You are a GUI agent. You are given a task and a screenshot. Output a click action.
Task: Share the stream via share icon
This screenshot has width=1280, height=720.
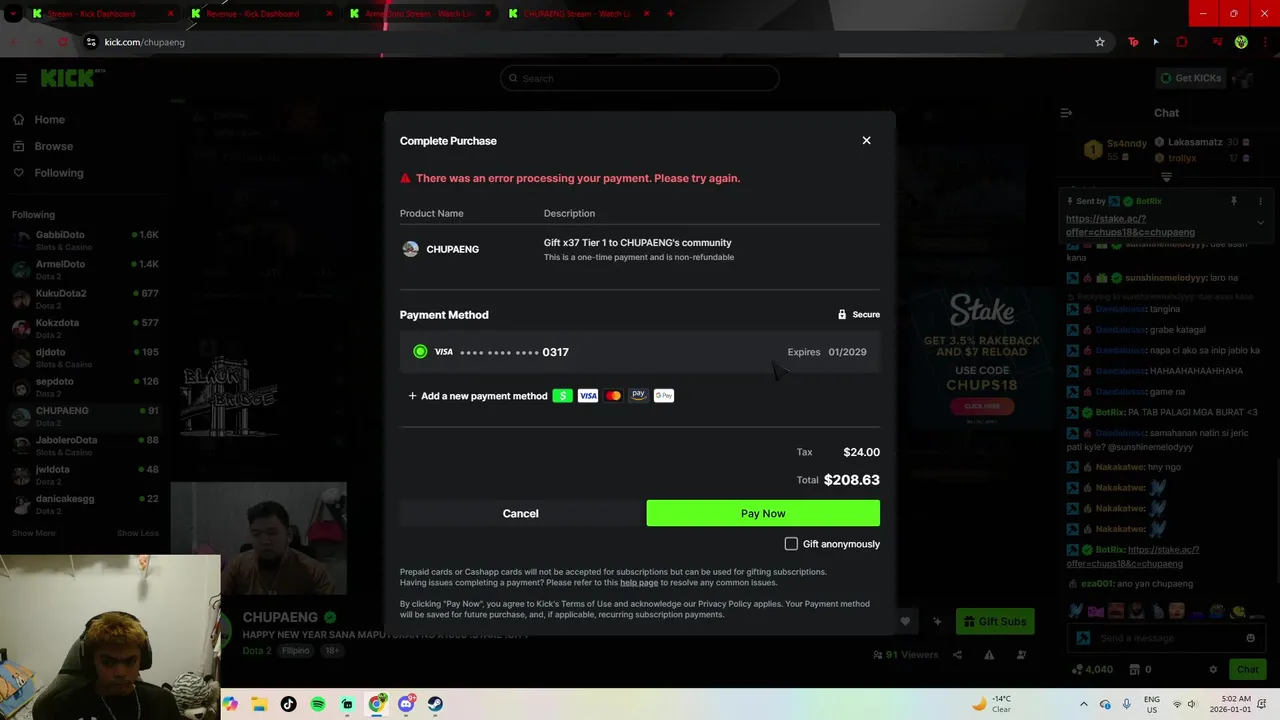pyautogui.click(x=957, y=655)
